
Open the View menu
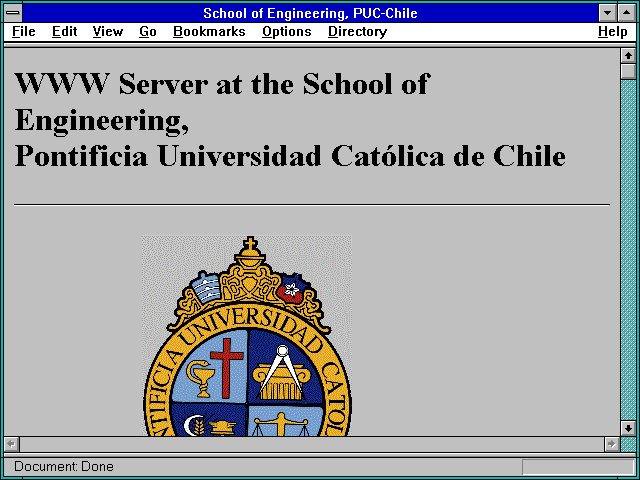[107, 32]
